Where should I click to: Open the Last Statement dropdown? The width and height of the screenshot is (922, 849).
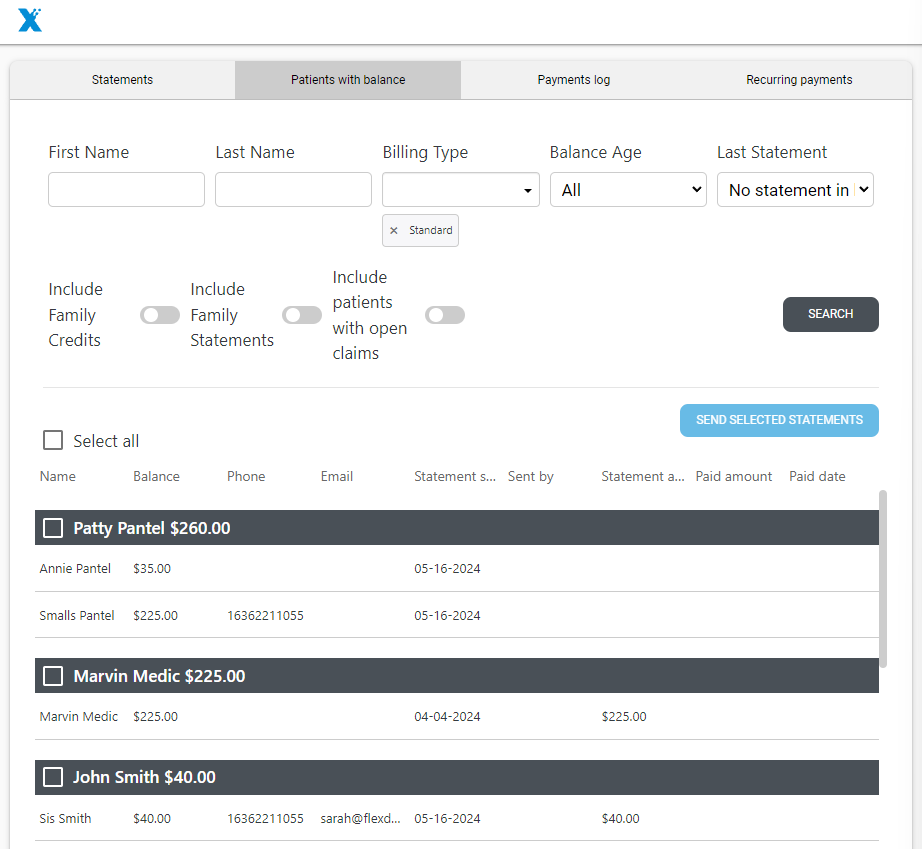(x=796, y=189)
